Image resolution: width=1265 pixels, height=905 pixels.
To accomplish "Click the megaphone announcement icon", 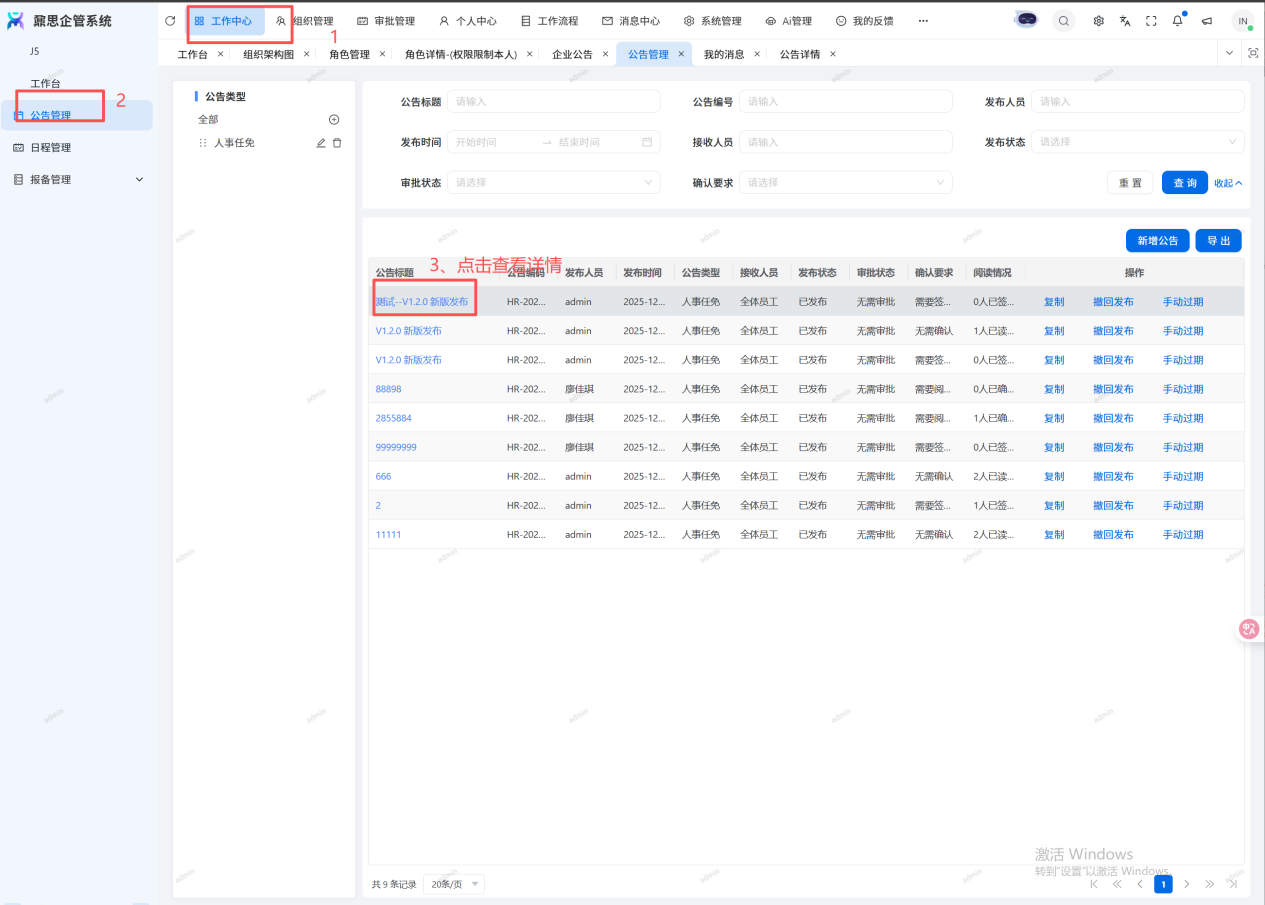I will point(1207,21).
